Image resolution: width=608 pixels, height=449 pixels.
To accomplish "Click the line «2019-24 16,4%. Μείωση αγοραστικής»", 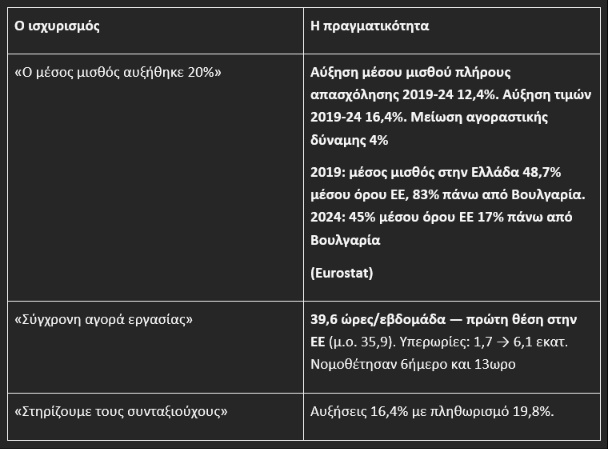I will (x=429, y=117).
